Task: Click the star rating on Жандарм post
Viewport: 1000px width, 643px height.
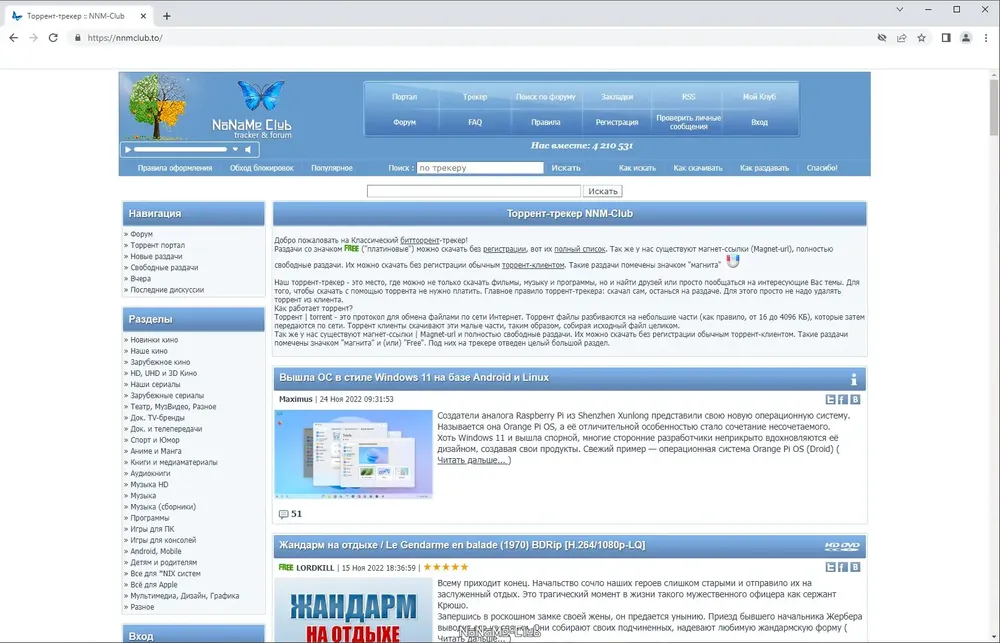Action: [446, 567]
